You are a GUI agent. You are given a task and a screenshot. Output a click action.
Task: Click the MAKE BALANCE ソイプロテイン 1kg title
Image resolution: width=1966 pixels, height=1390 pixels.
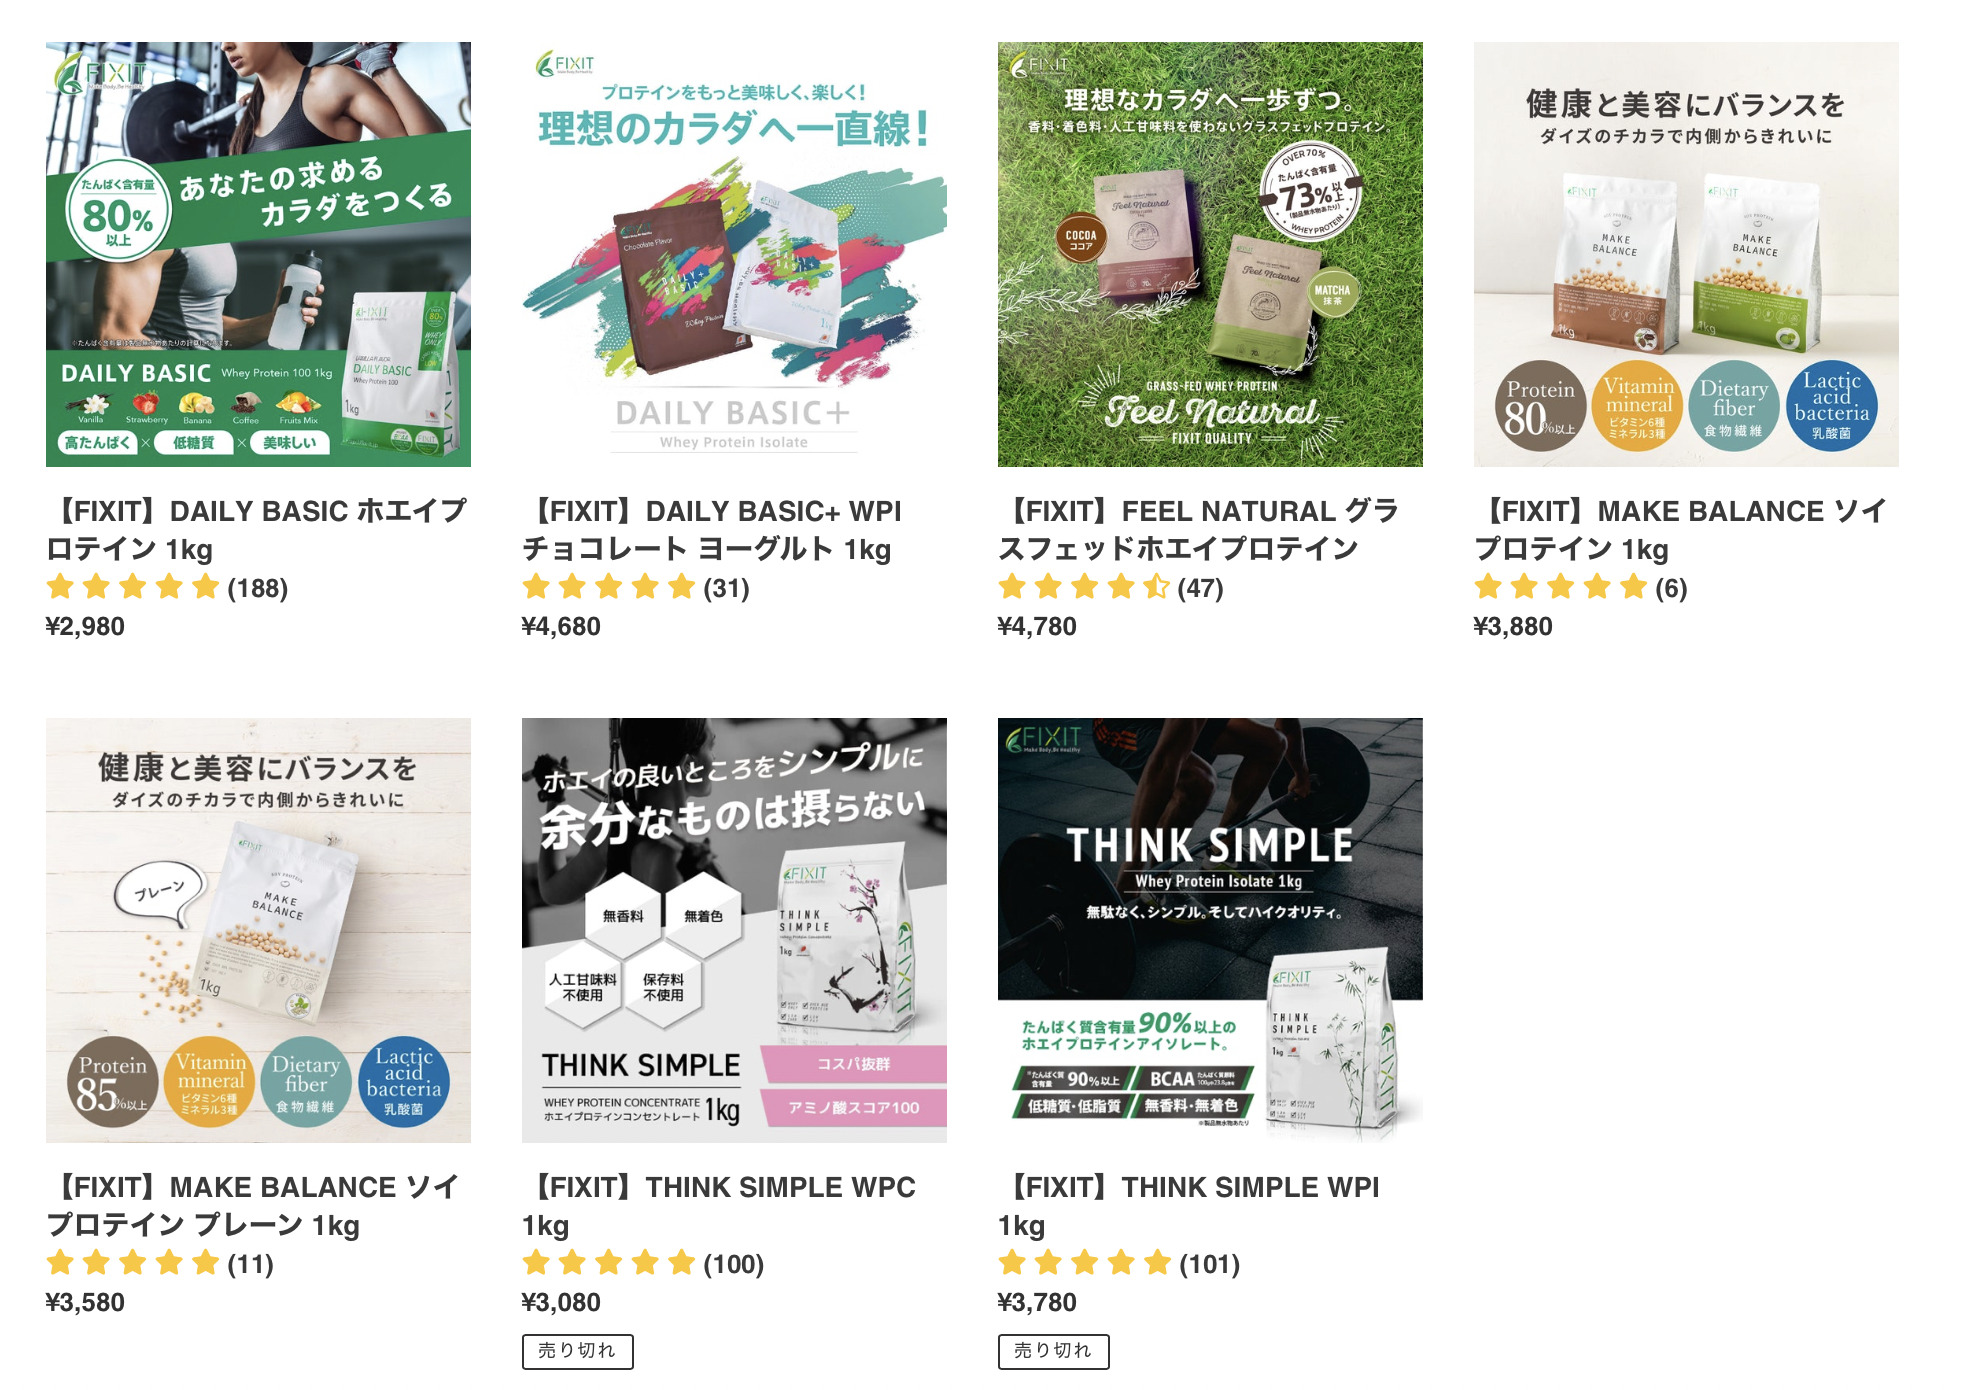(1680, 530)
